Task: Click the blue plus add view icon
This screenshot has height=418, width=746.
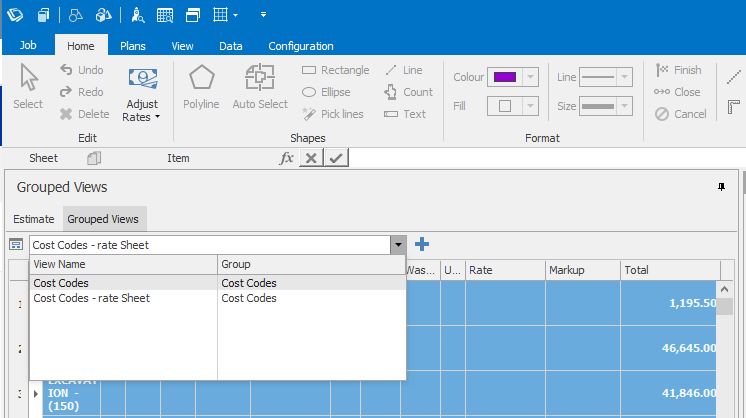Action: click(422, 244)
